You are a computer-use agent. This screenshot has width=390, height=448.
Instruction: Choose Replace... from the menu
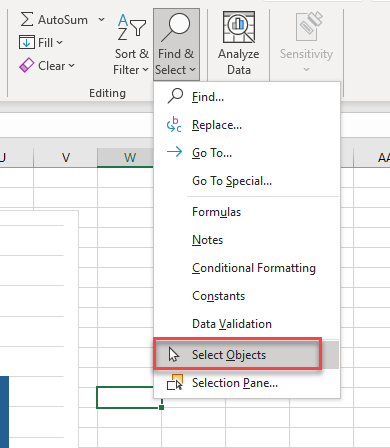247,125
